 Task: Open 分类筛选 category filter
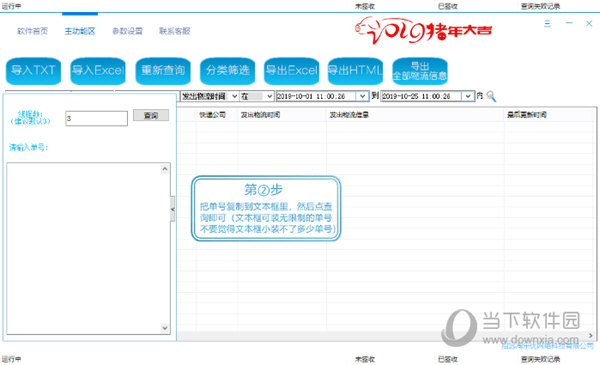coord(228,71)
